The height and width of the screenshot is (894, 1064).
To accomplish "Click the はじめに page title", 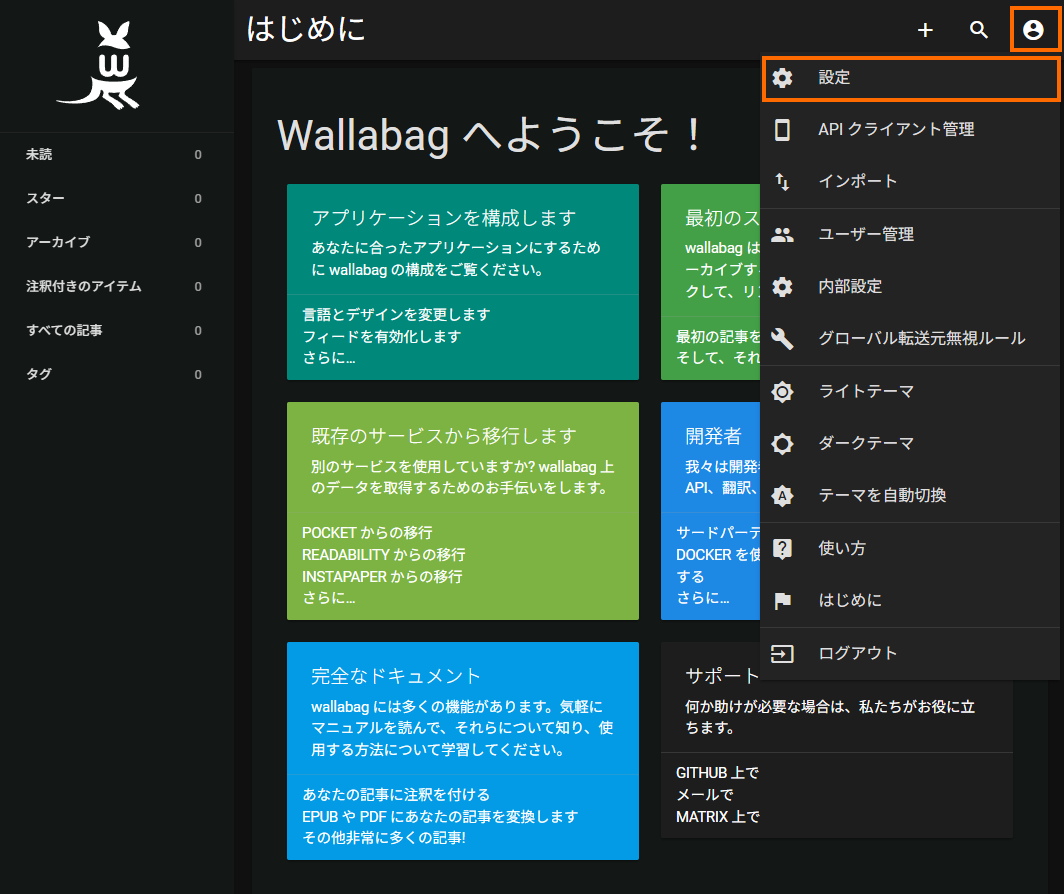I will pyautogui.click(x=306, y=30).
